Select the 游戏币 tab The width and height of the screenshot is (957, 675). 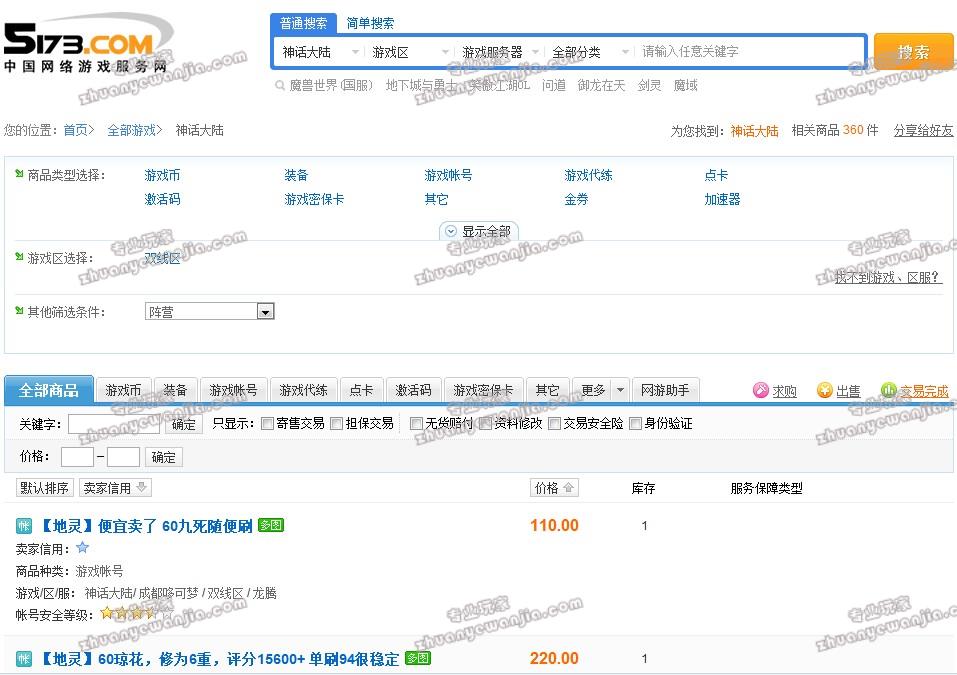123,390
